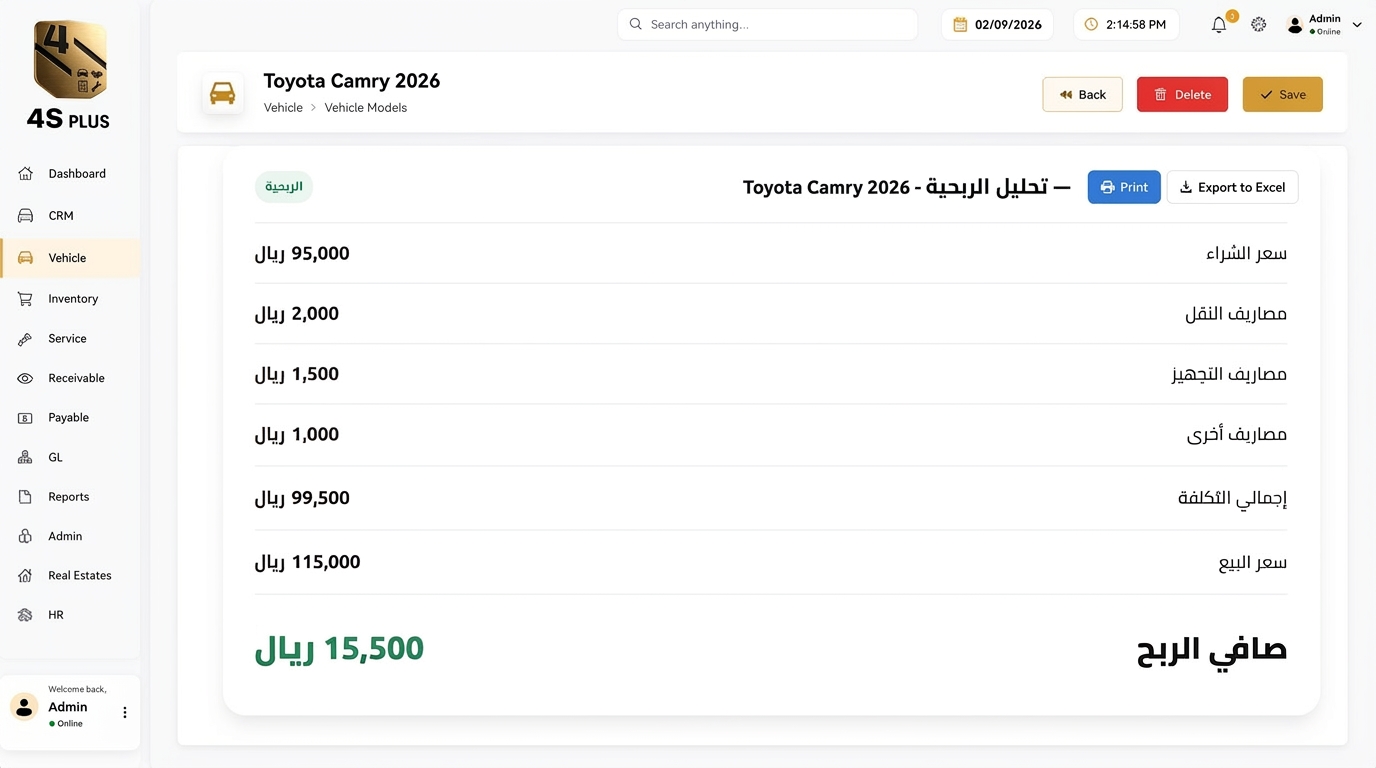Click the calendar icon beside date

pyautogui.click(x=960, y=25)
